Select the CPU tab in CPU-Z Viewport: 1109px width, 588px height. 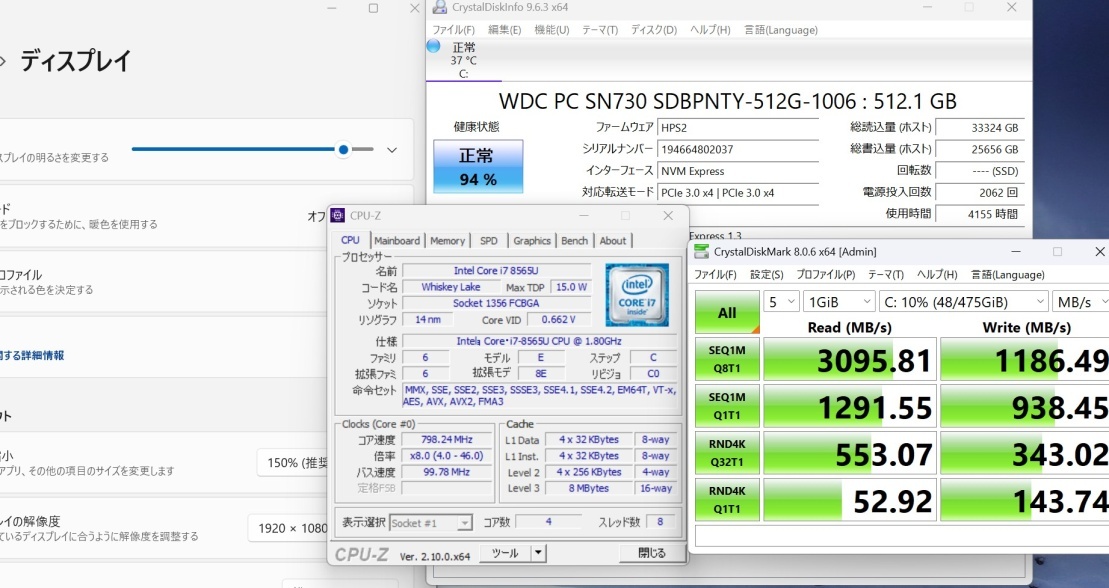pyautogui.click(x=350, y=240)
